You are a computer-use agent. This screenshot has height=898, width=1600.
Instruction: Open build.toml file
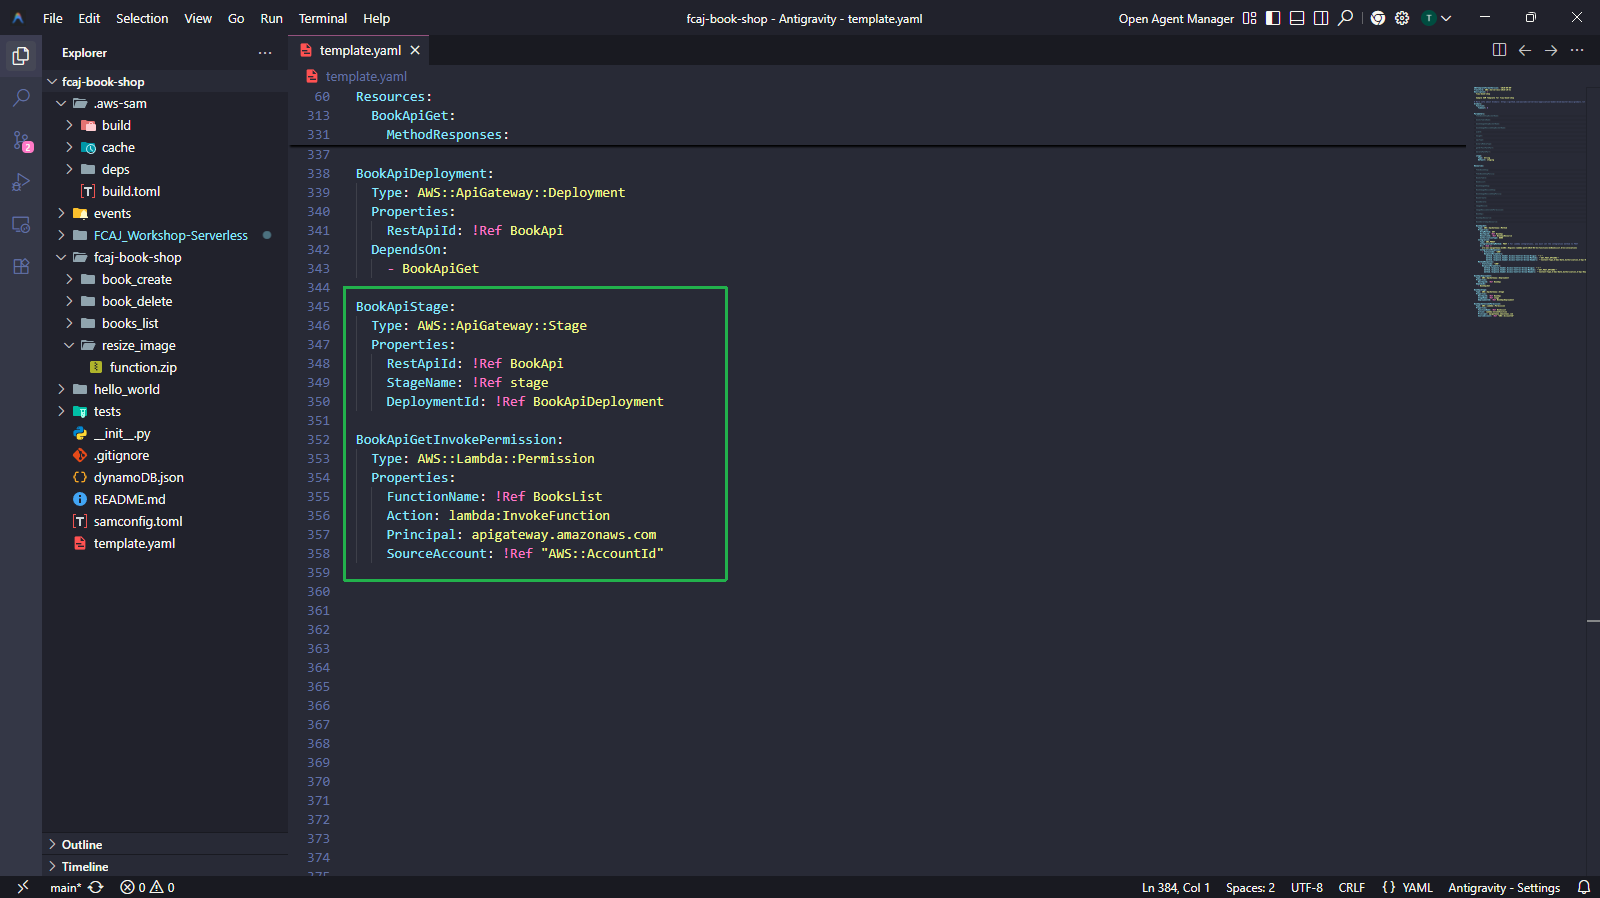click(165, 192)
